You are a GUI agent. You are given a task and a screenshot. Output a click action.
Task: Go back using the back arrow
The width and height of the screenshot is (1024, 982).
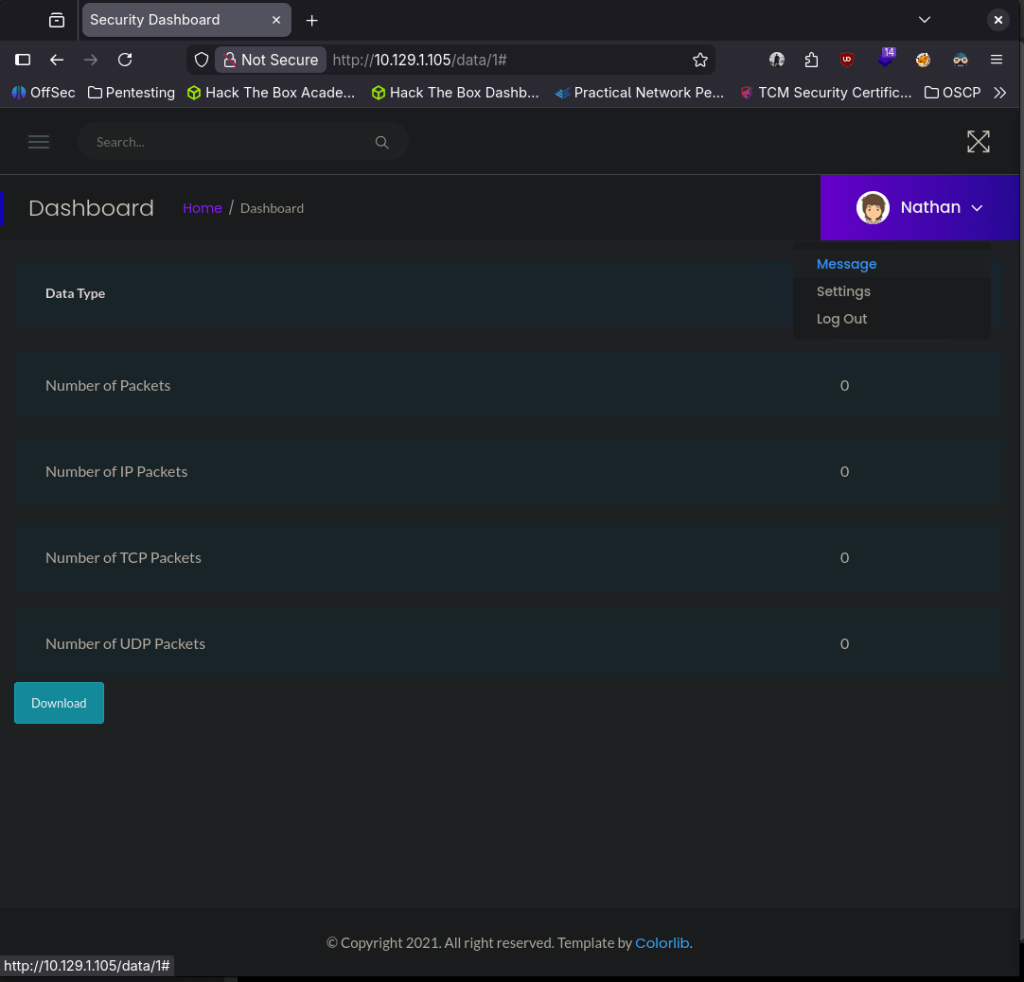point(57,60)
